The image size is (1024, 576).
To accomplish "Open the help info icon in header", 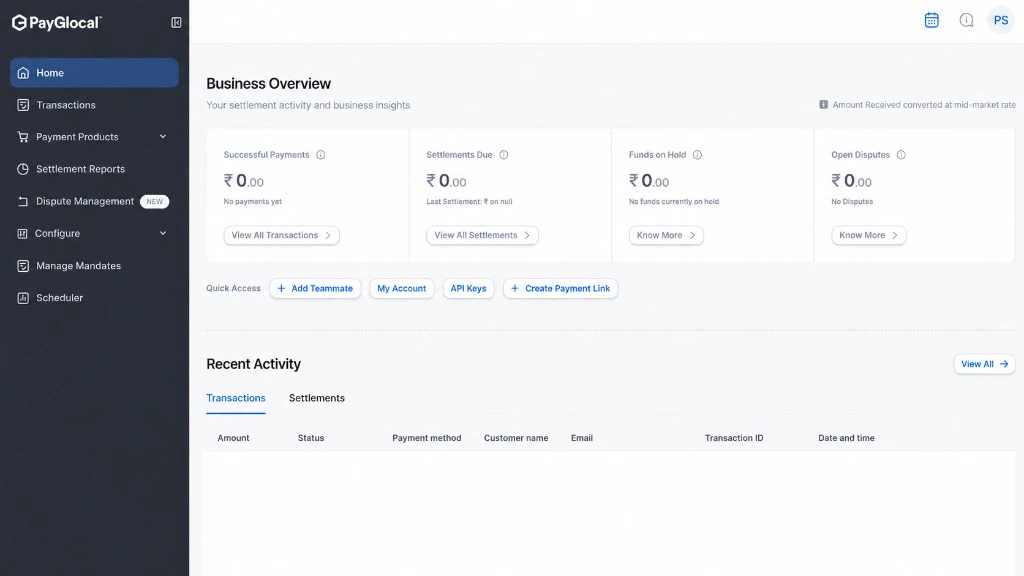I will click(x=967, y=20).
